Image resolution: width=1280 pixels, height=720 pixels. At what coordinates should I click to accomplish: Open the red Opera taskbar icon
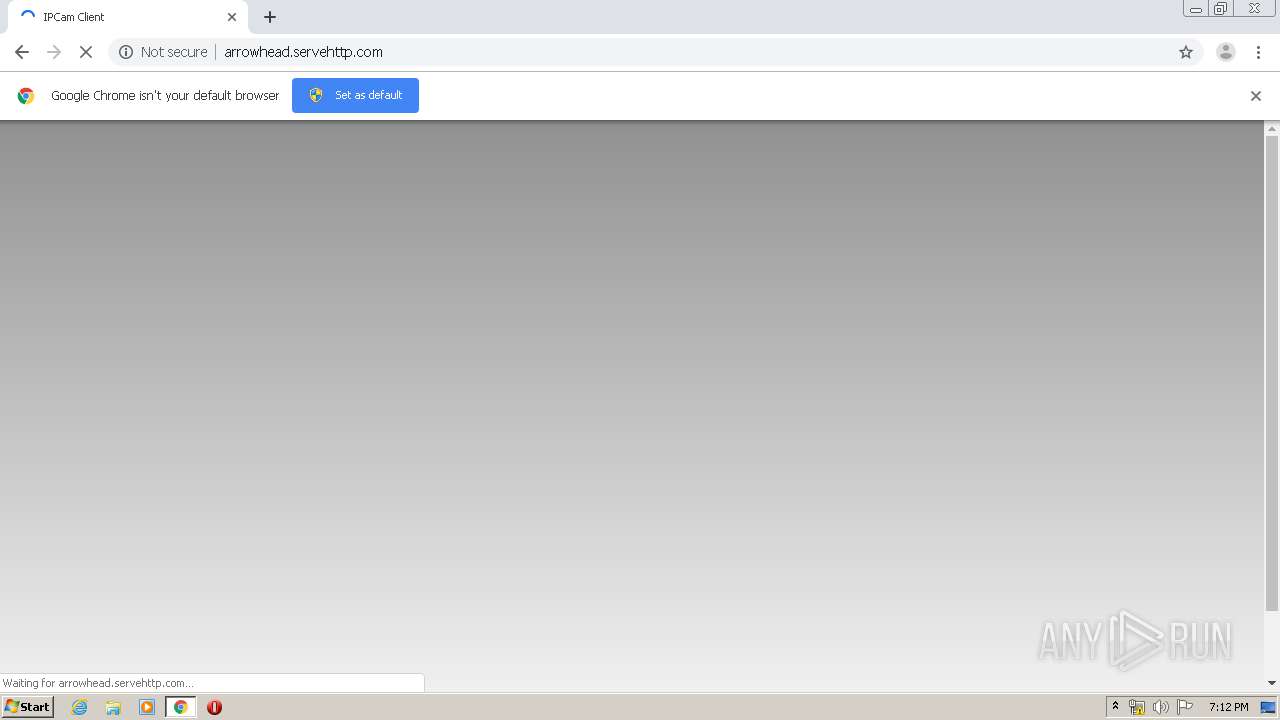pos(214,707)
